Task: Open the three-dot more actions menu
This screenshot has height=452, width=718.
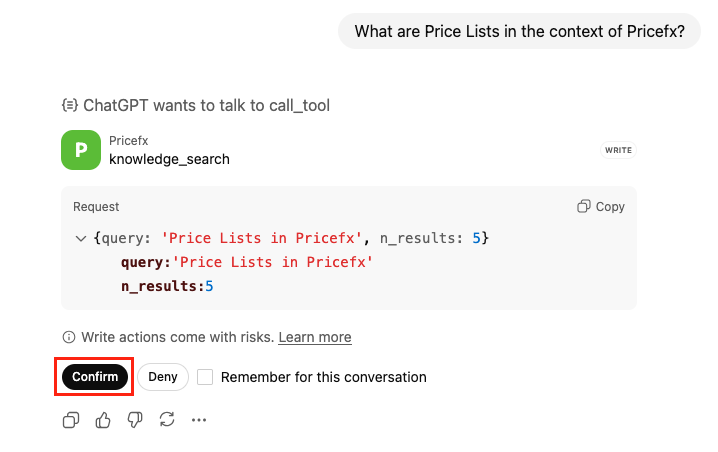Action: (x=199, y=420)
